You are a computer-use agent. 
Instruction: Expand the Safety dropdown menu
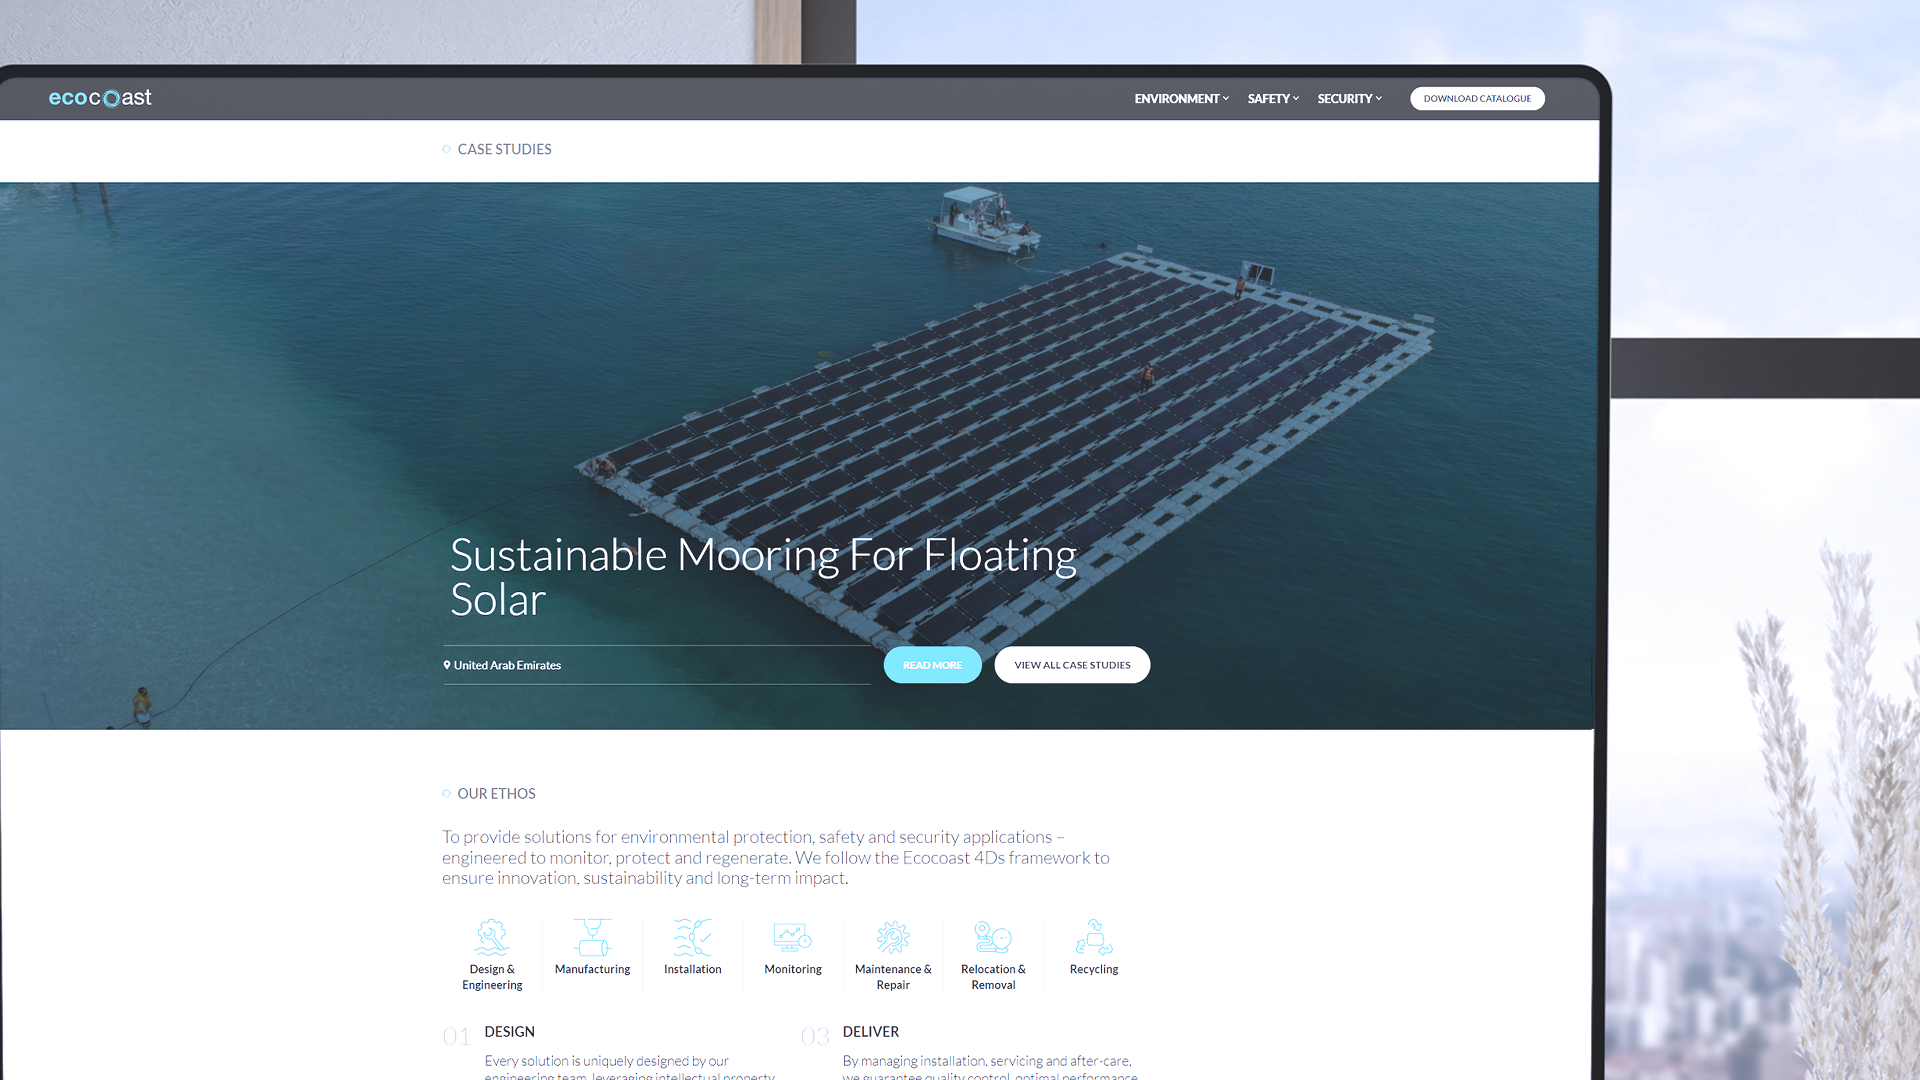[x=1272, y=99]
